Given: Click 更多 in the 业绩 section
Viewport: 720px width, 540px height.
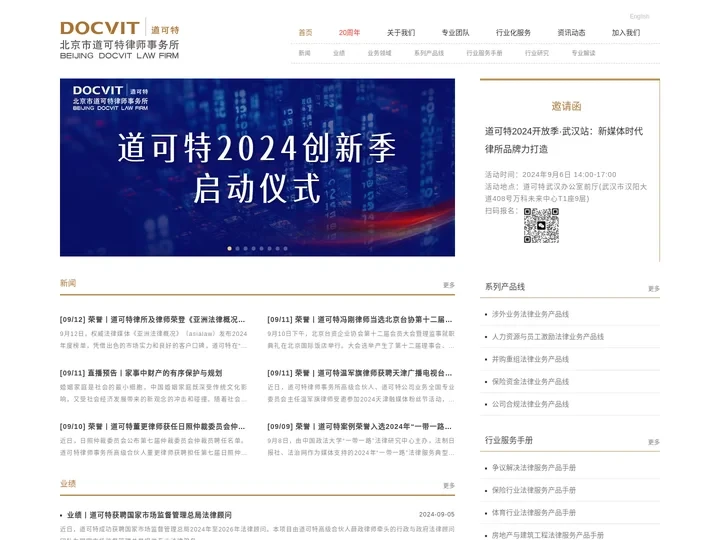Looking at the screenshot, I should 449,486.
